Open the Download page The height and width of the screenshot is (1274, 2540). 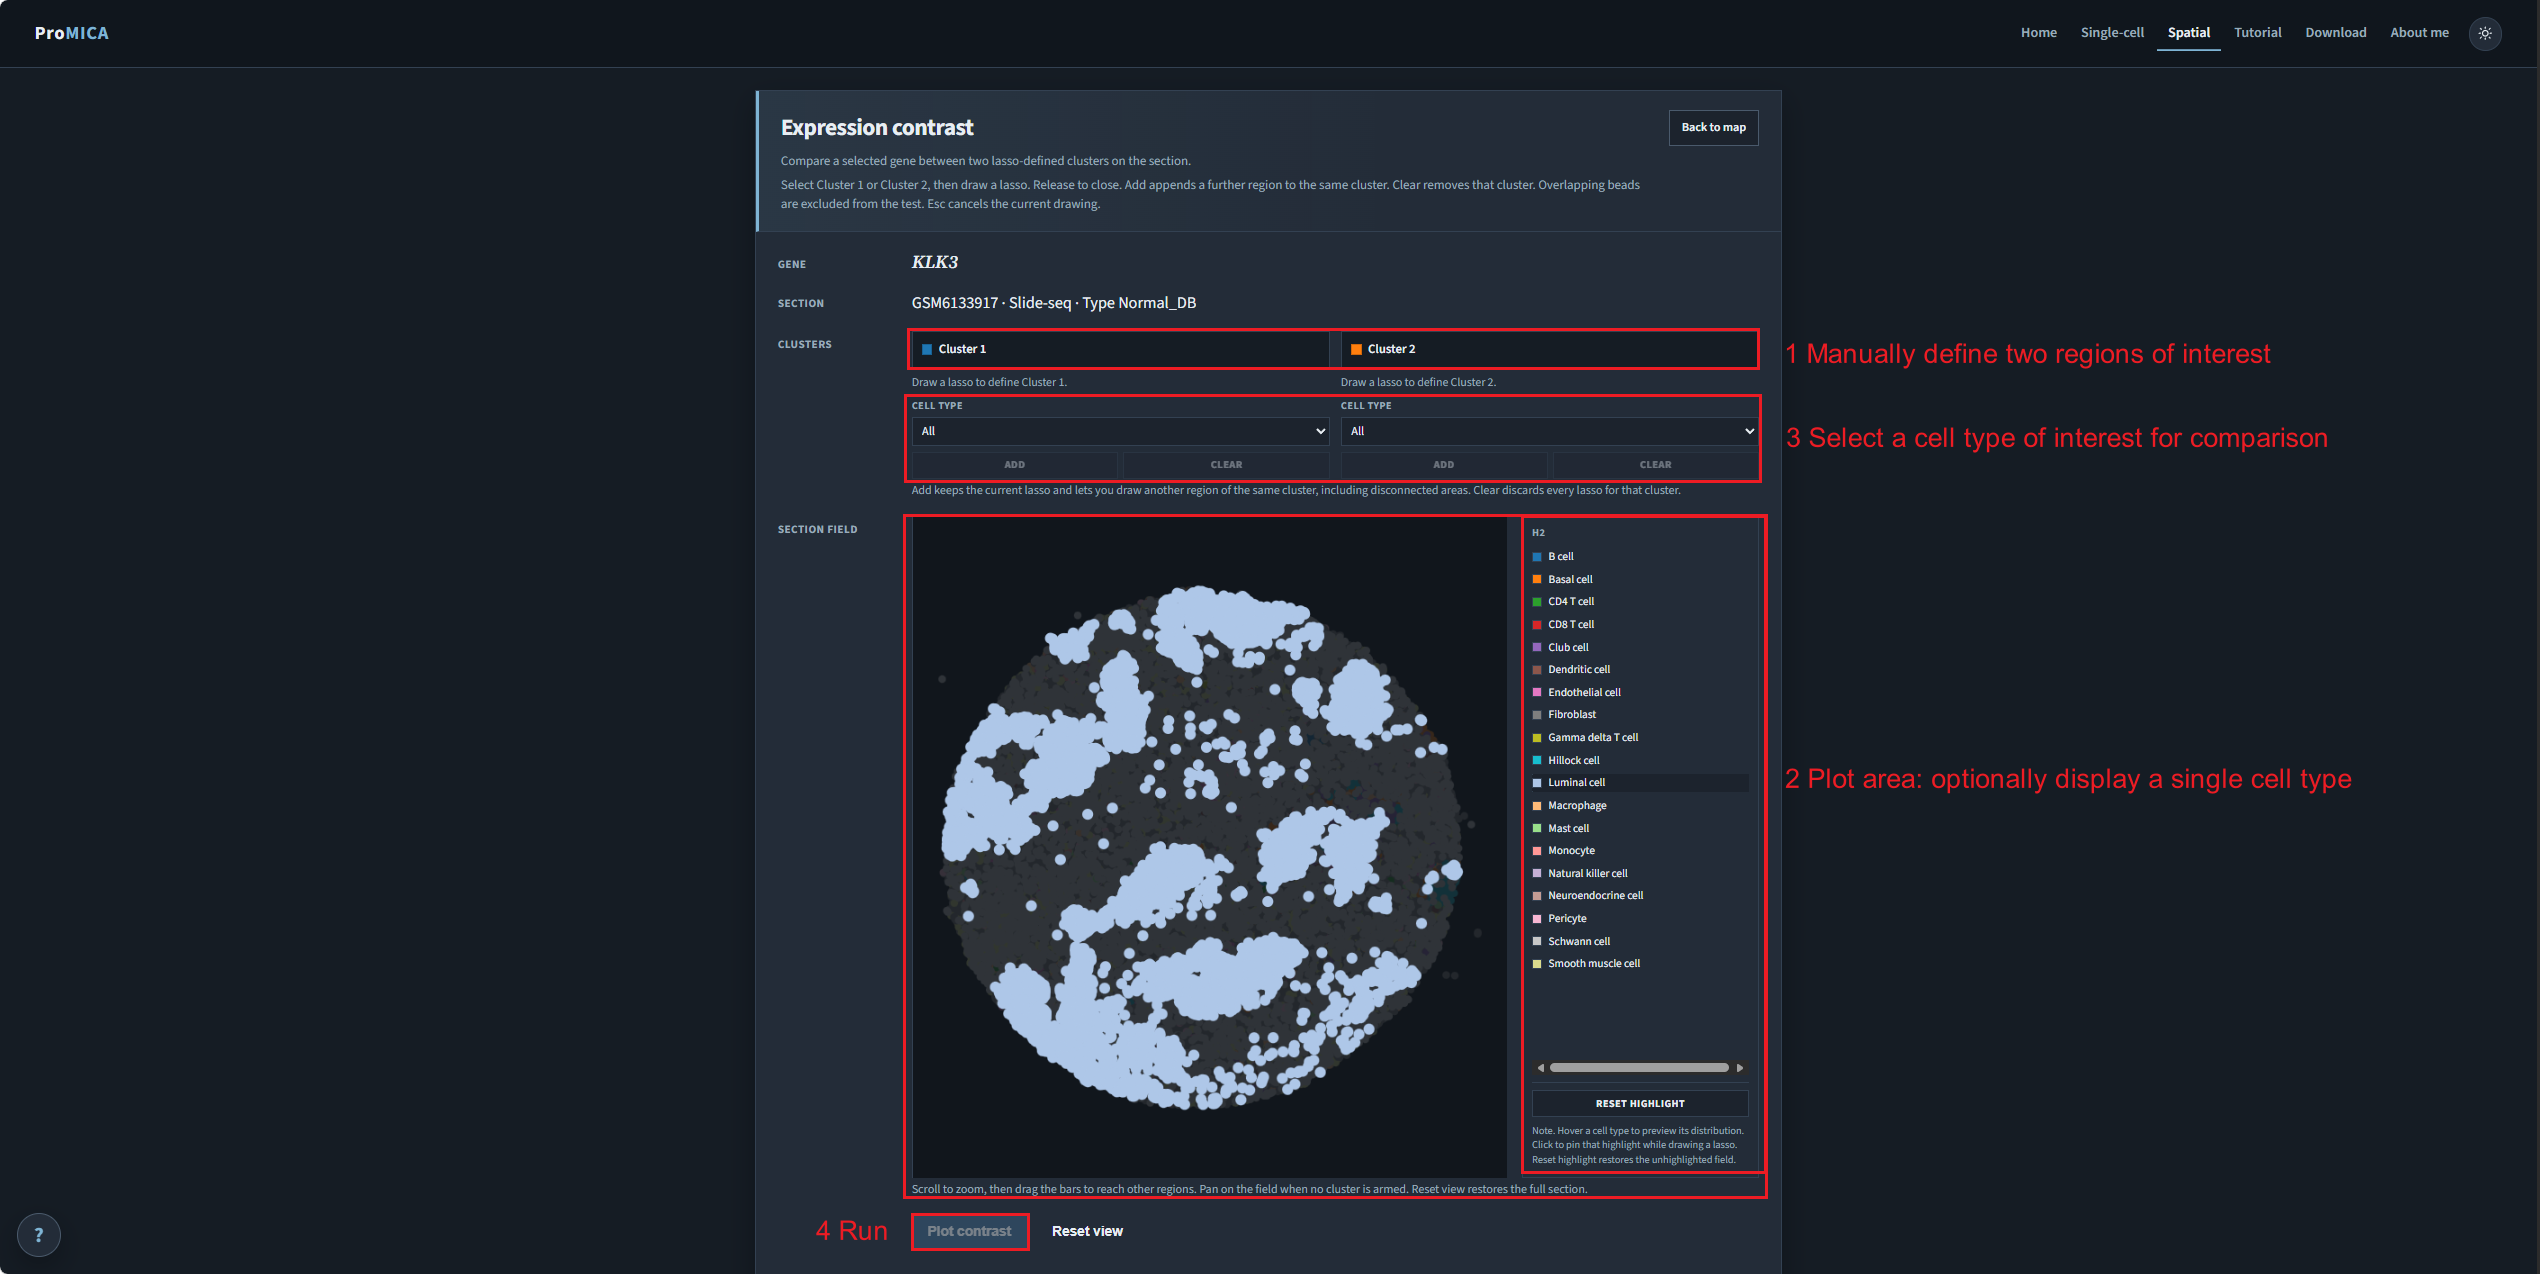(x=2336, y=33)
